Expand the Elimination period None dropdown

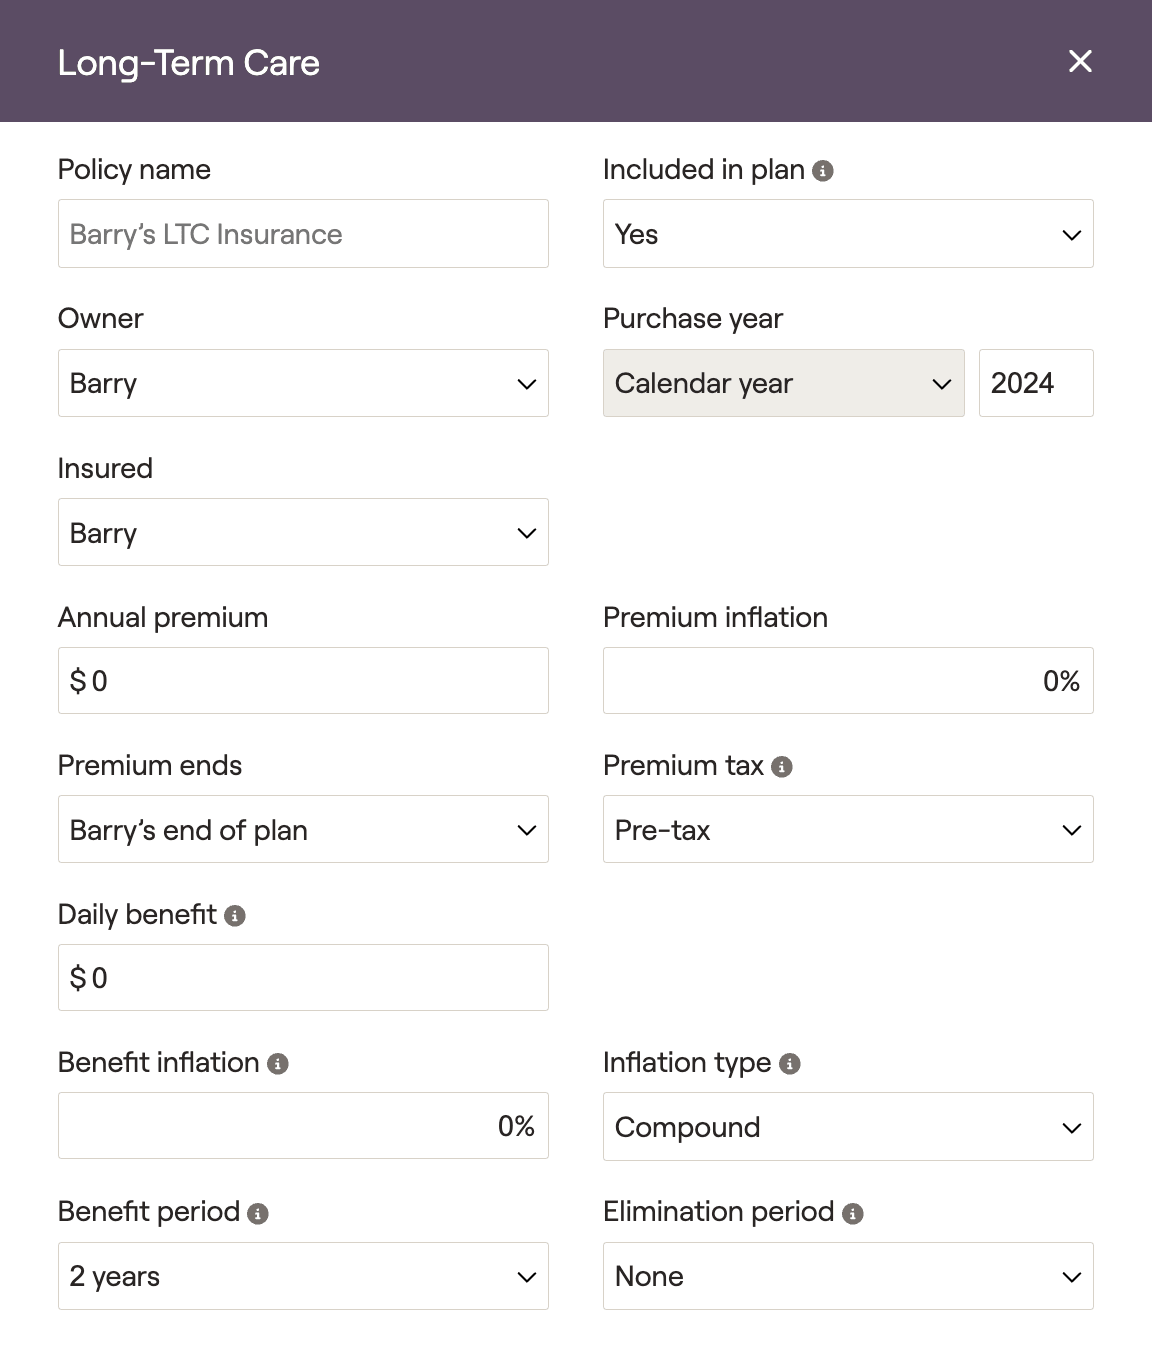[848, 1276]
